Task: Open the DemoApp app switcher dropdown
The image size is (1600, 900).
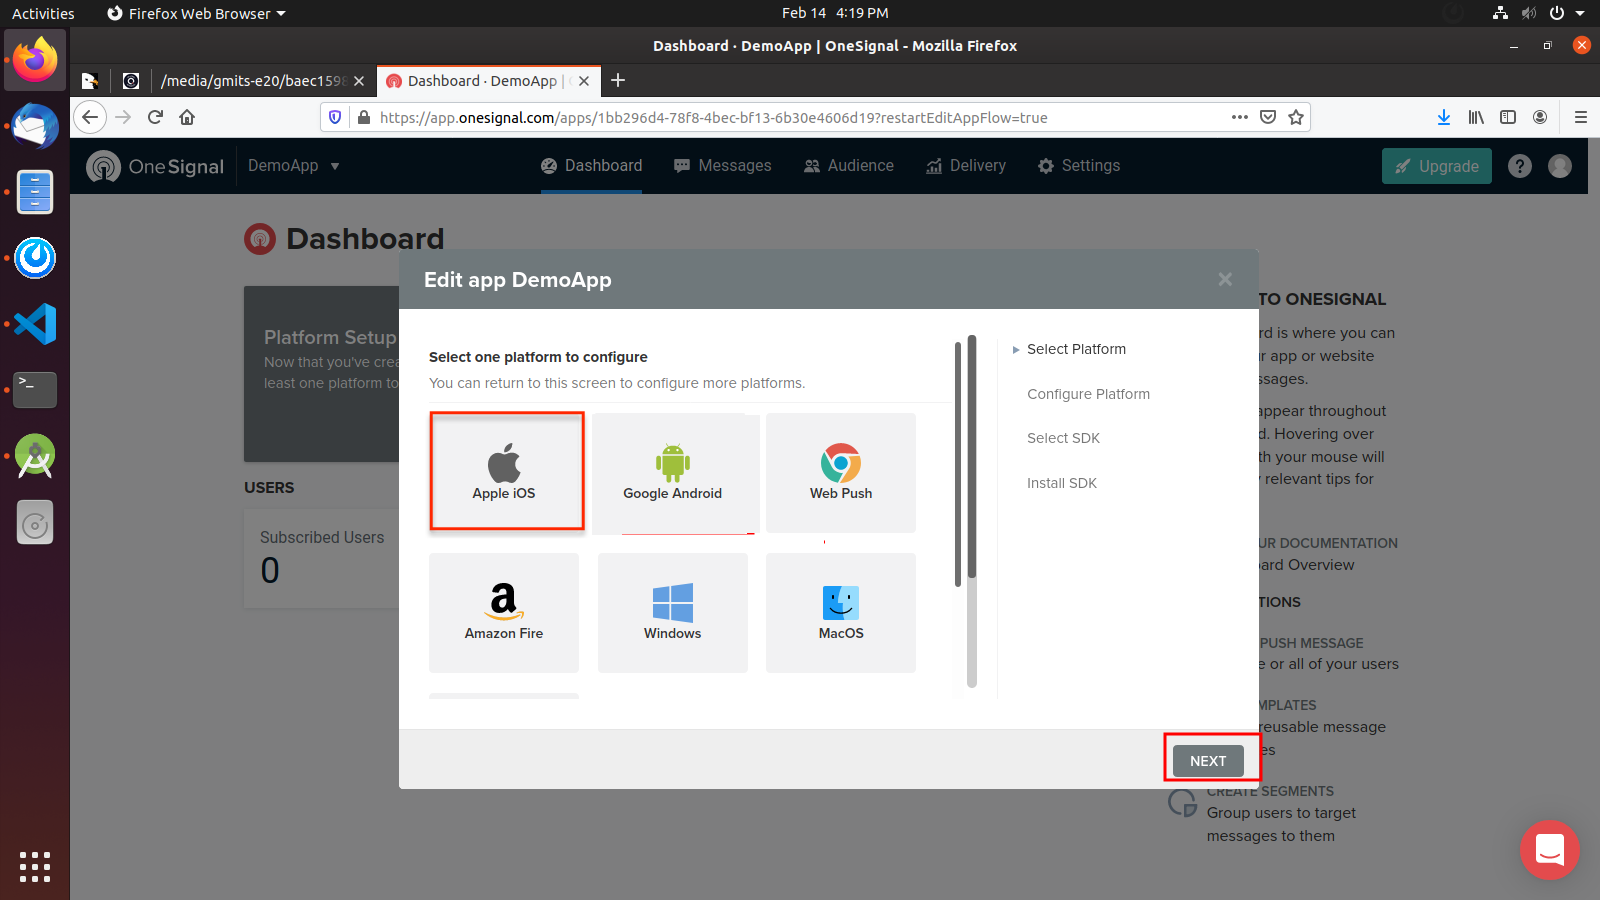Action: point(294,166)
